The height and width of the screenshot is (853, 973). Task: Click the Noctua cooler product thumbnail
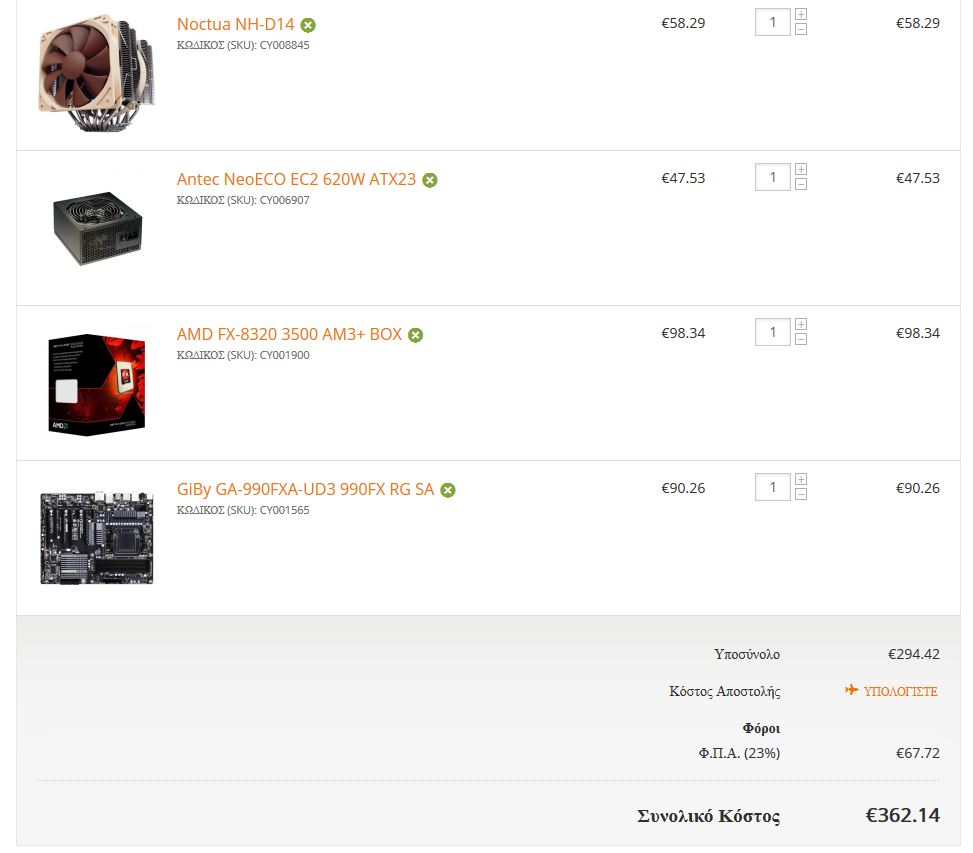[97, 73]
